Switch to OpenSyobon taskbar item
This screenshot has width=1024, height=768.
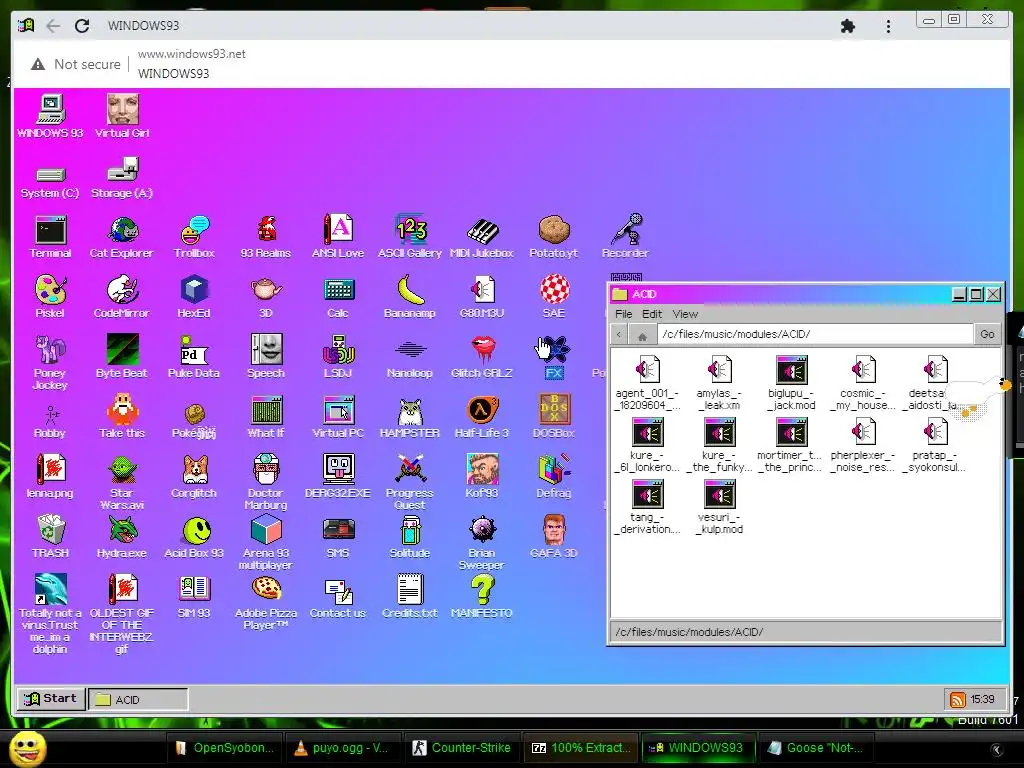tap(225, 748)
